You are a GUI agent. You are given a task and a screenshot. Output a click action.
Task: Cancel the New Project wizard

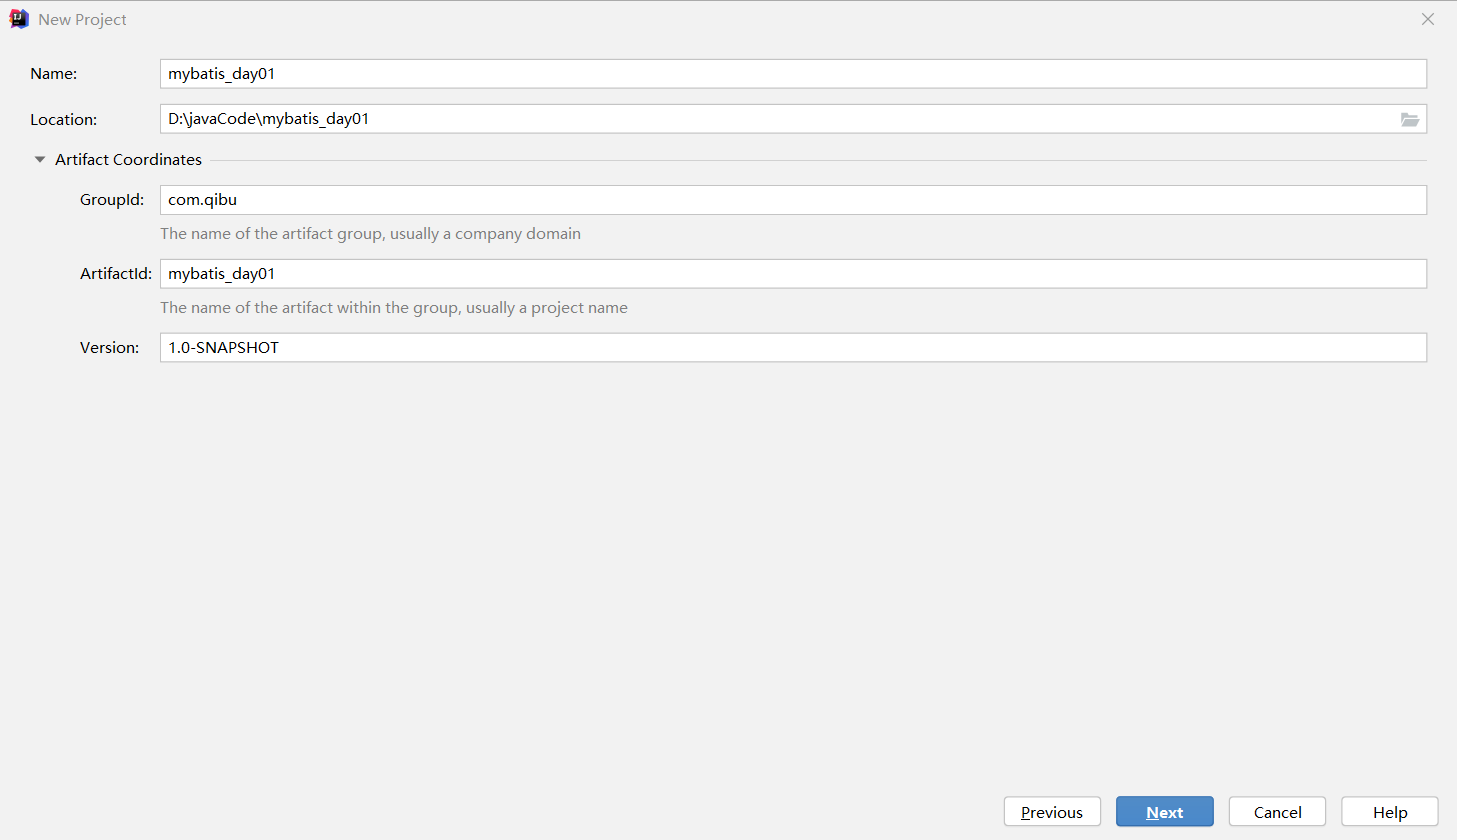click(1277, 812)
